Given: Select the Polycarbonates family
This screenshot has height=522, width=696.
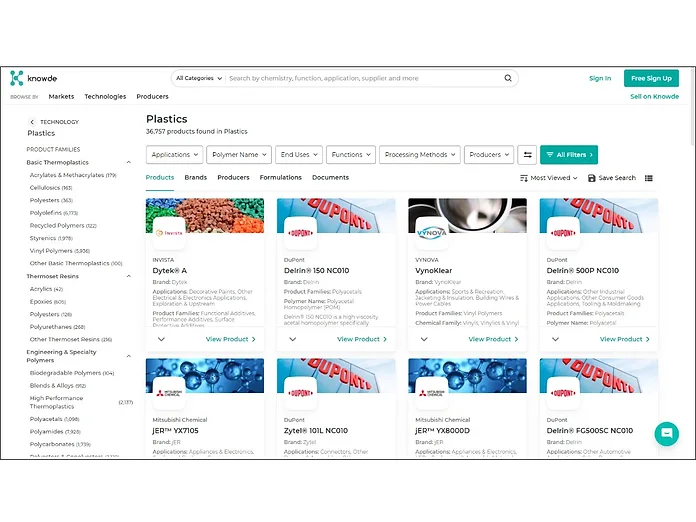Looking at the screenshot, I should (60, 444).
